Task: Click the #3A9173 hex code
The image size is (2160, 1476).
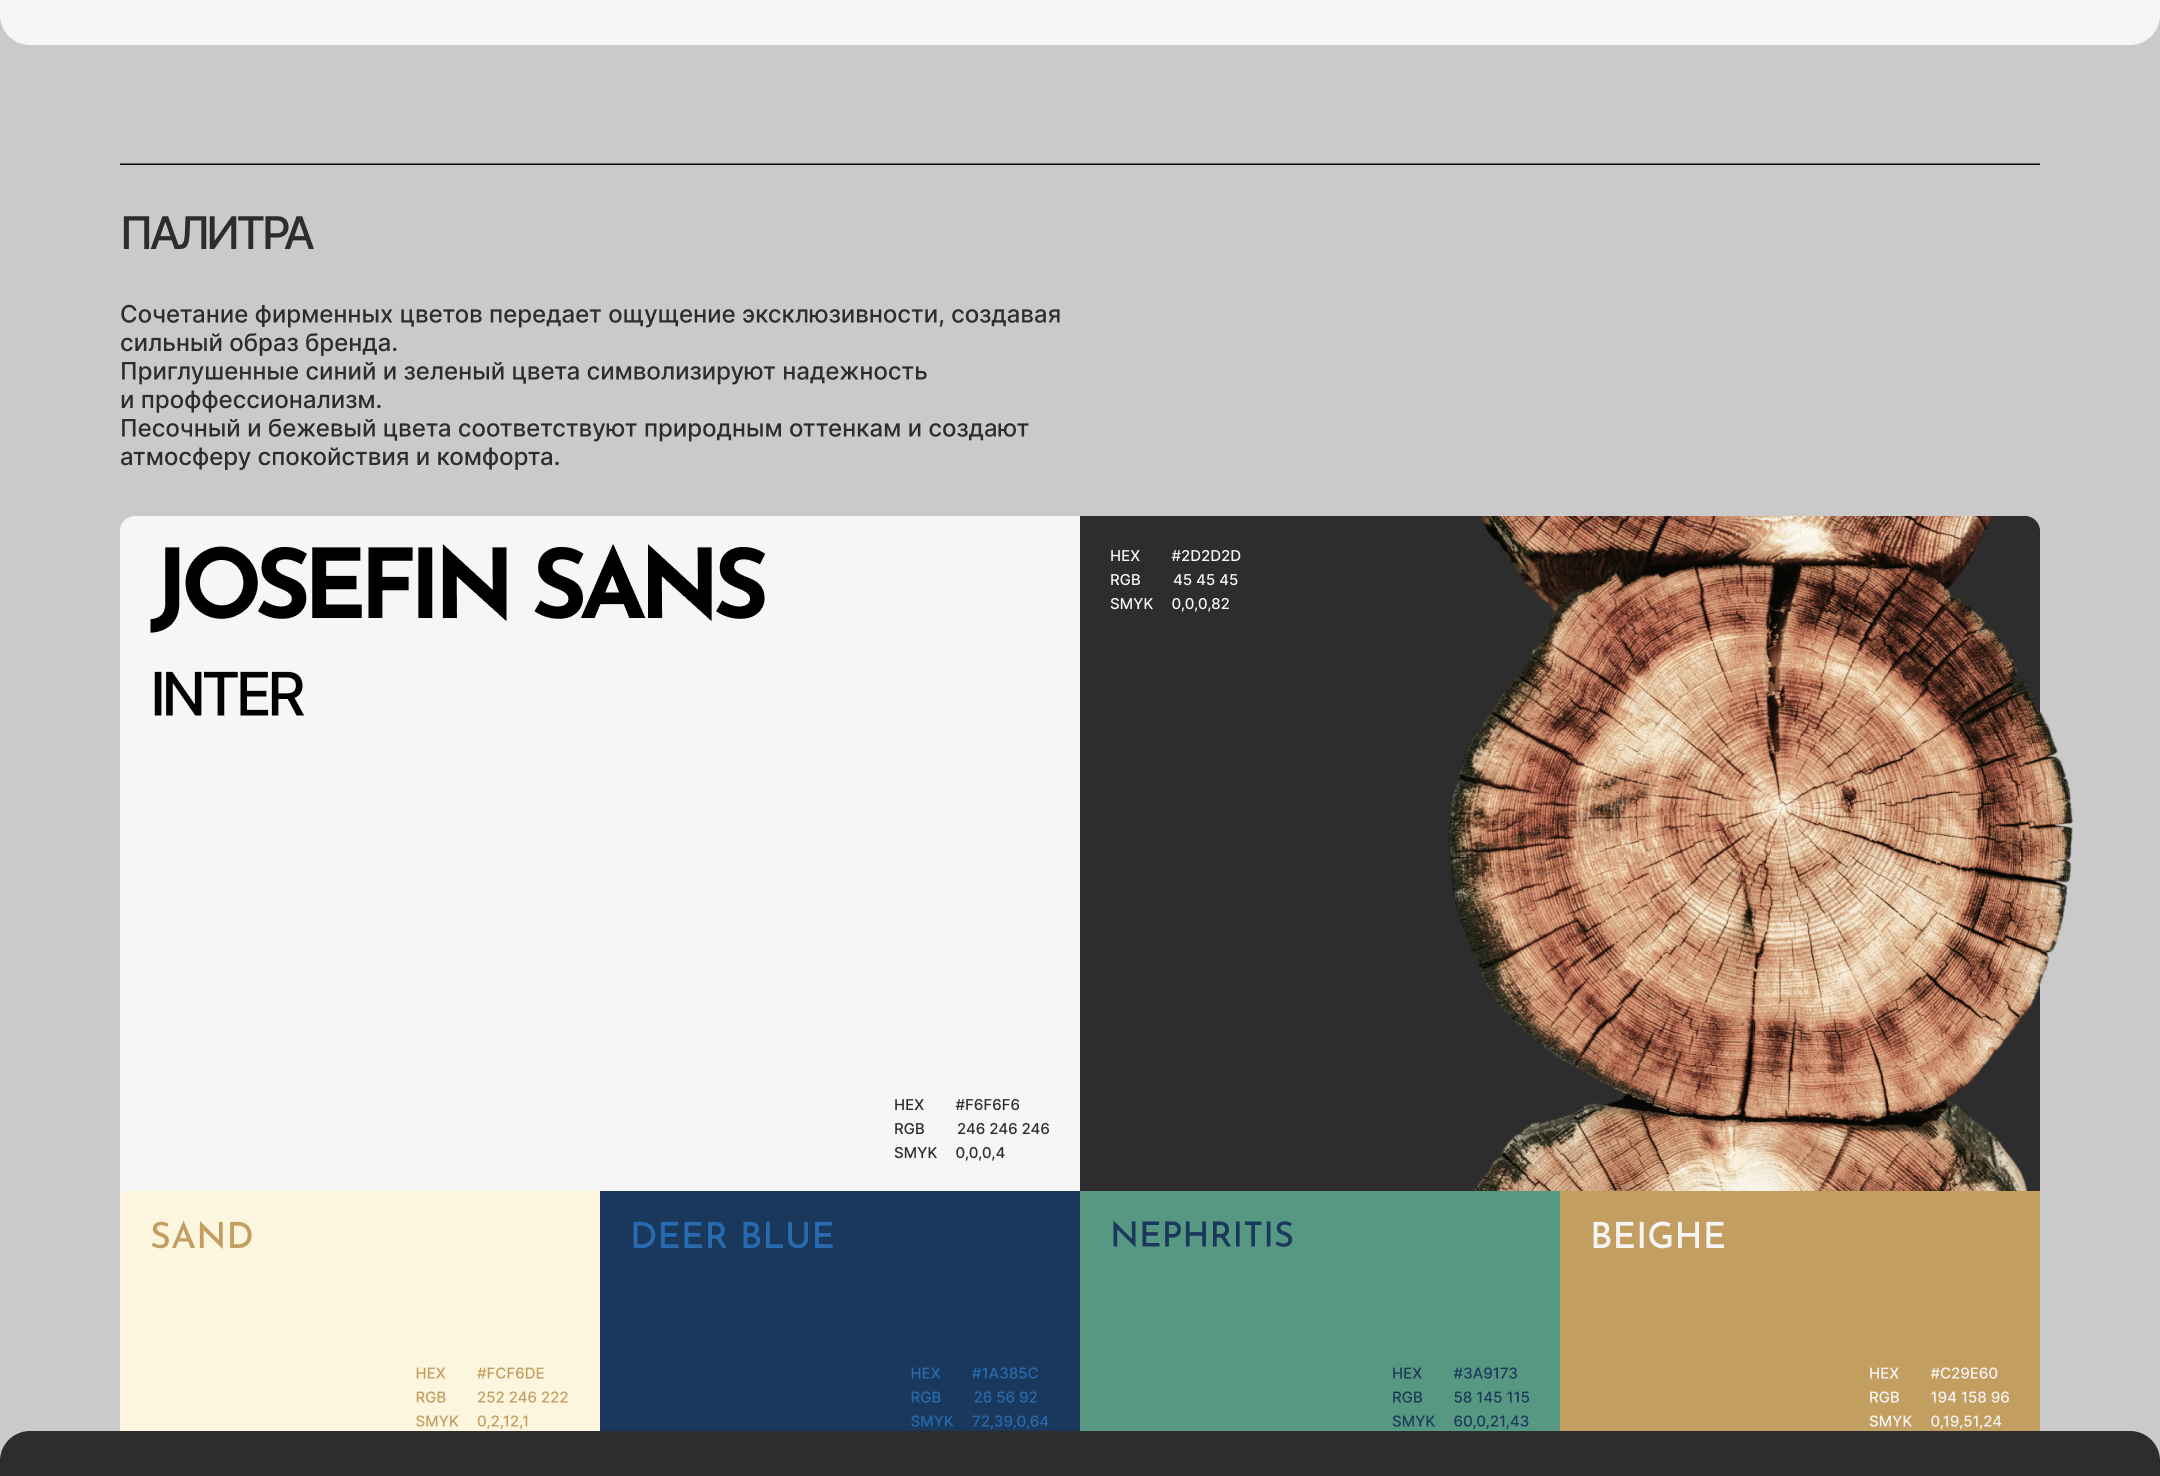Action: (1485, 1374)
